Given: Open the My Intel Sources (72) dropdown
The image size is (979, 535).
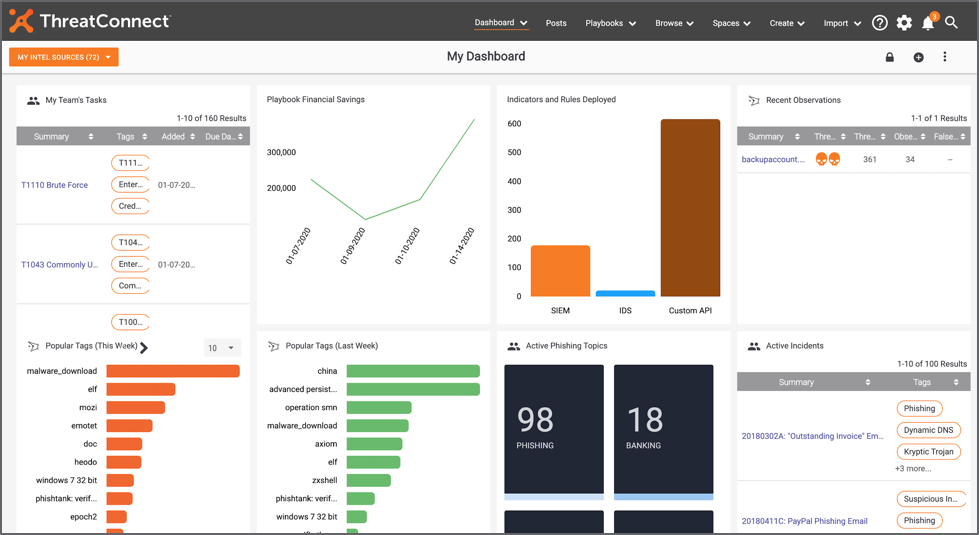Looking at the screenshot, I should click(64, 57).
